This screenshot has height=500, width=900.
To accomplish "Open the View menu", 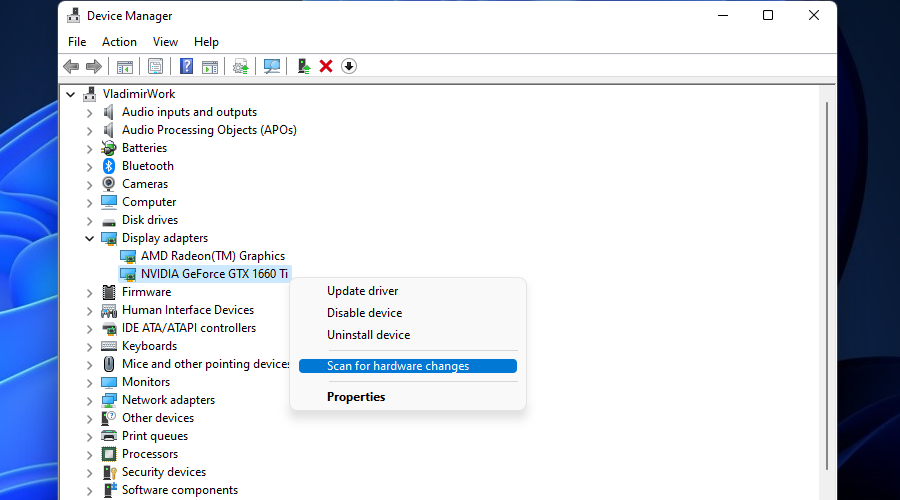I will (x=165, y=42).
